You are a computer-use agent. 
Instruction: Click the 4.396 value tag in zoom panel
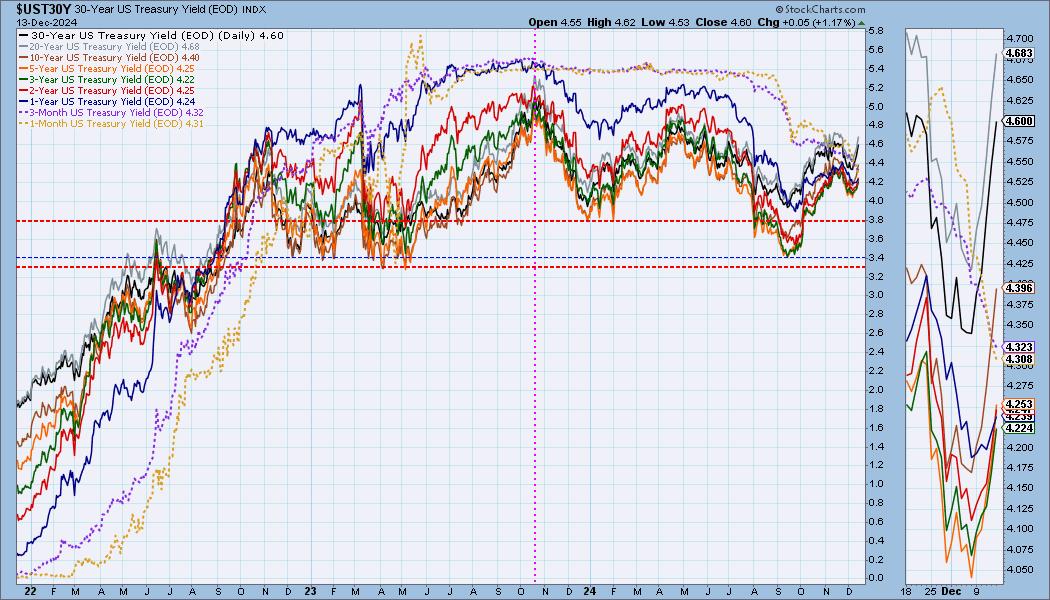[1021, 288]
